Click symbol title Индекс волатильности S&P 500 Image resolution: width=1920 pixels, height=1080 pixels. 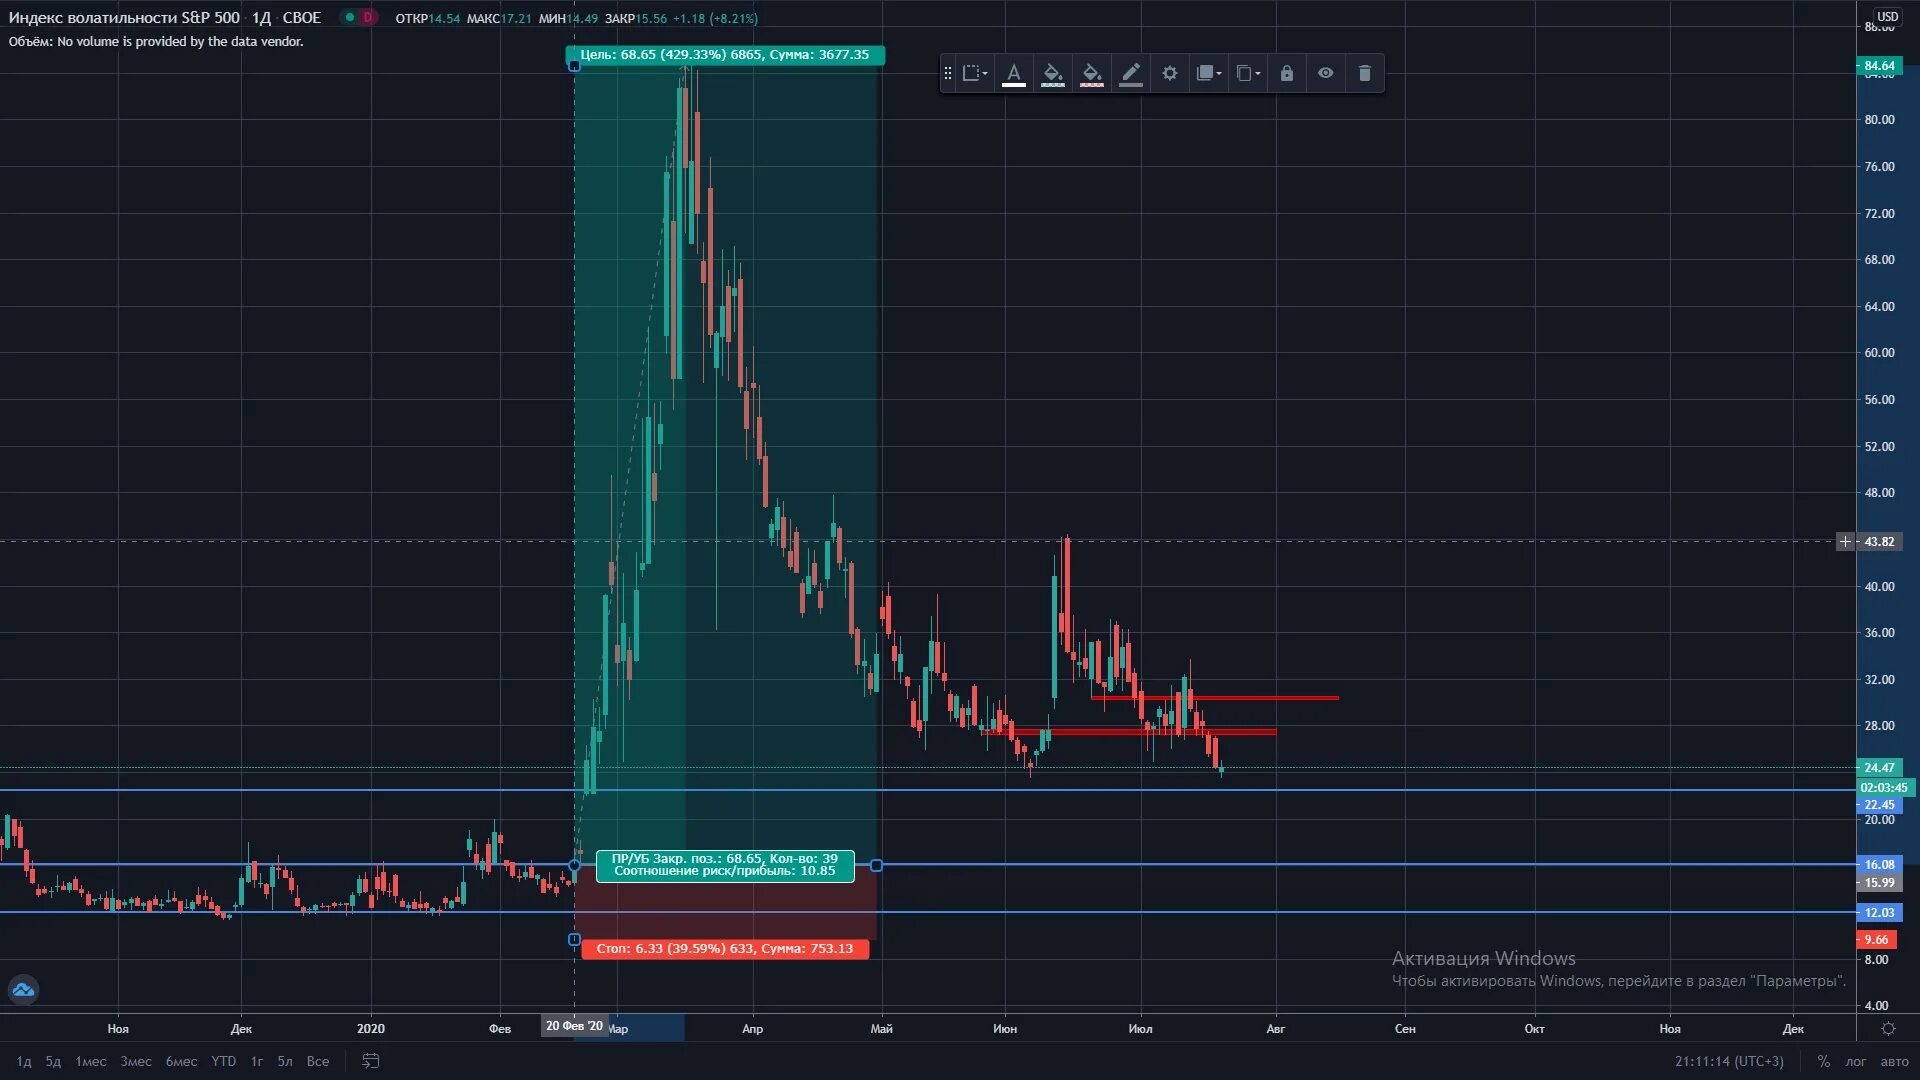(124, 17)
